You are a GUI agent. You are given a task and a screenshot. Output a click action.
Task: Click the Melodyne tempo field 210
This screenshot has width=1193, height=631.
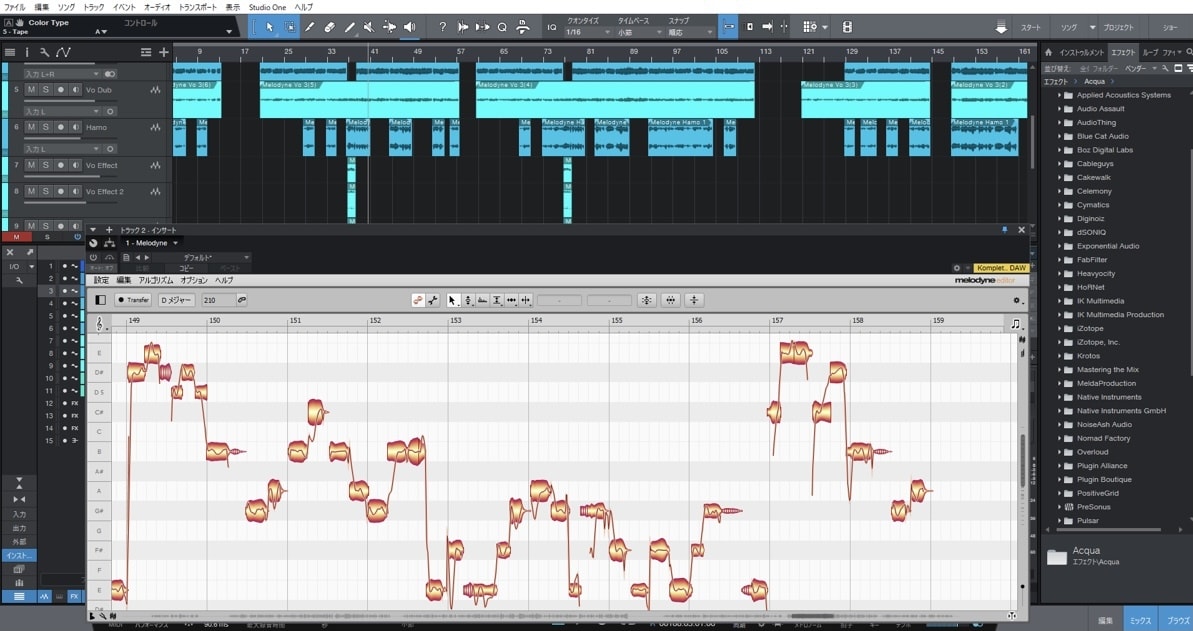tap(218, 300)
